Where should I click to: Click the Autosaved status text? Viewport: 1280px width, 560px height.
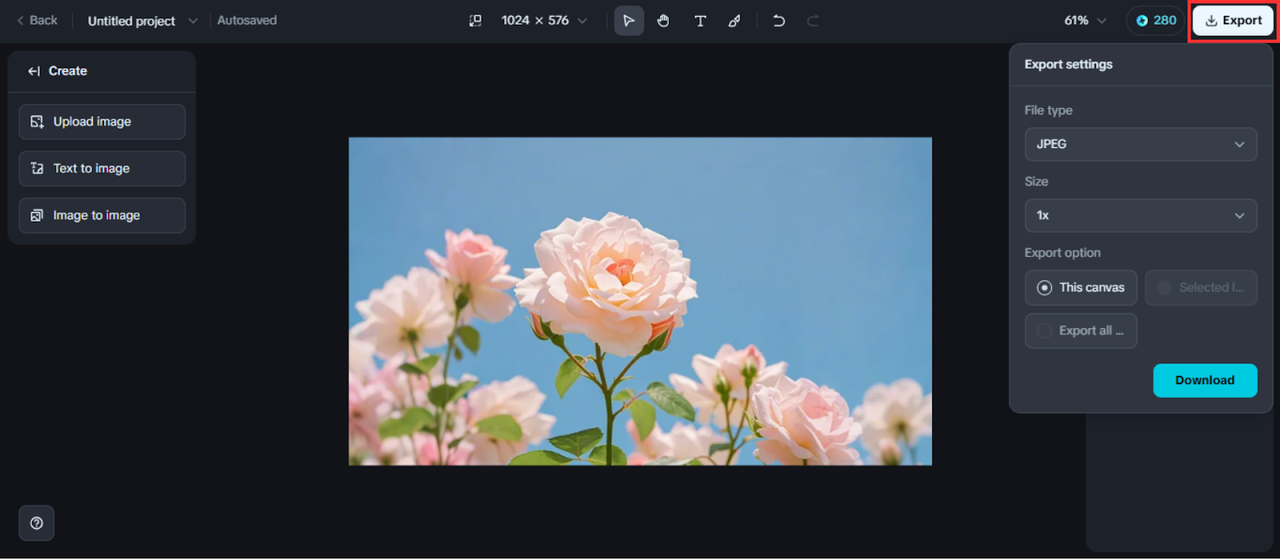pos(247,20)
